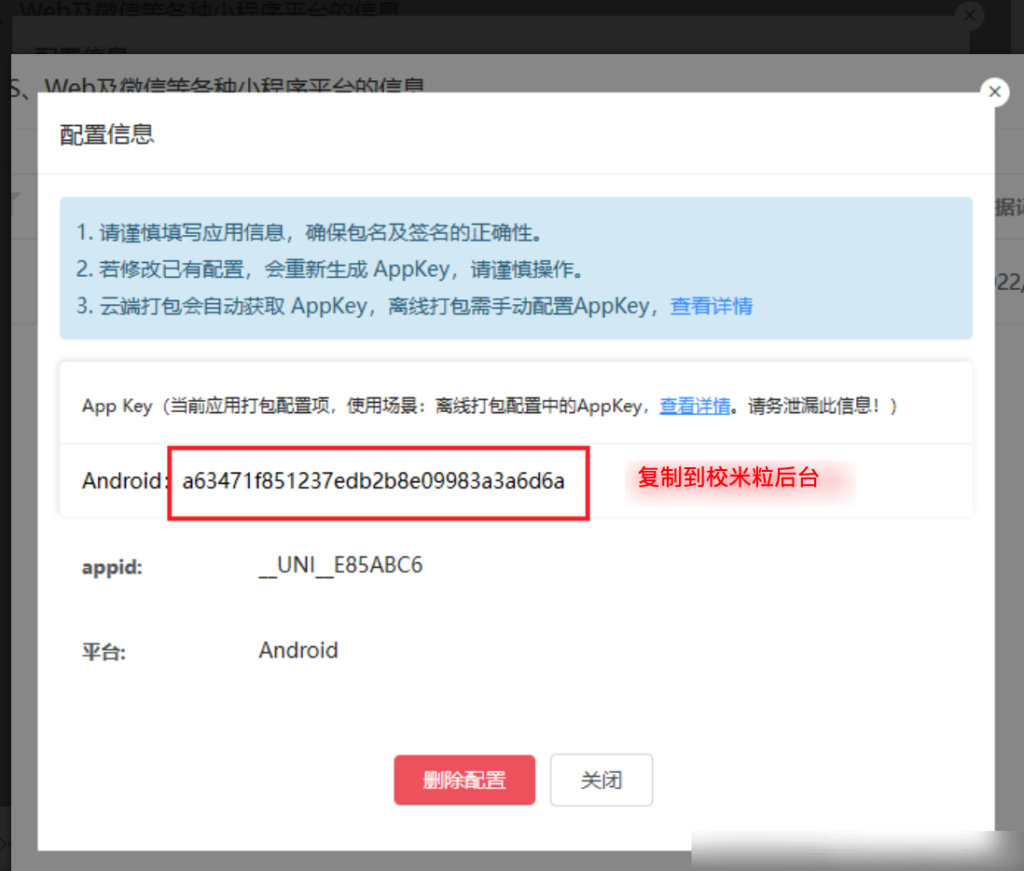Click the Android AppKey value a63471f8…
Viewport: 1024px width, 871px height.
click(x=374, y=481)
